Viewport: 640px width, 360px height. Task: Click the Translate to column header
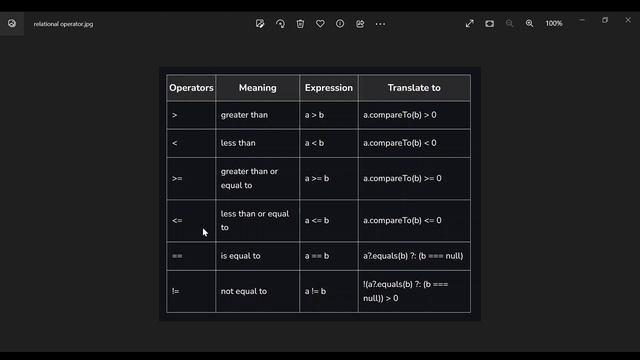(414, 88)
